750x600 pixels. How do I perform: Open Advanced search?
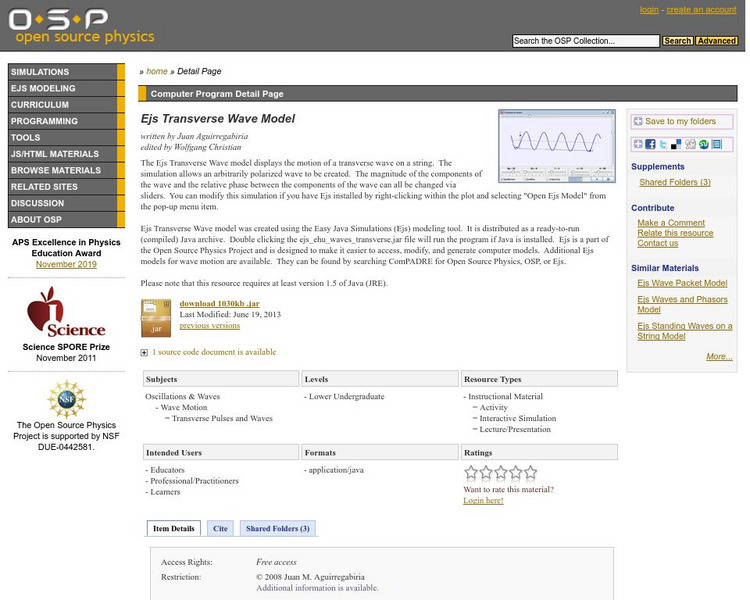(716, 41)
